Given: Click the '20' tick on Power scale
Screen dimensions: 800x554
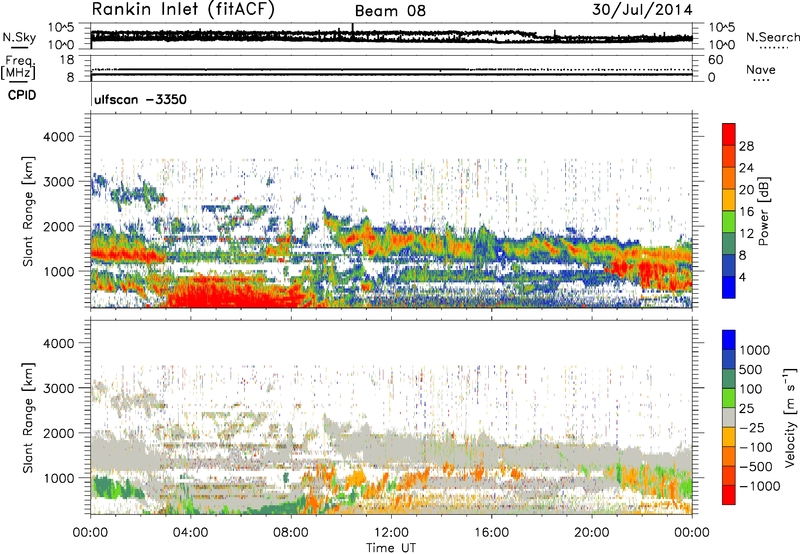Looking at the screenshot, I should [x=746, y=190].
